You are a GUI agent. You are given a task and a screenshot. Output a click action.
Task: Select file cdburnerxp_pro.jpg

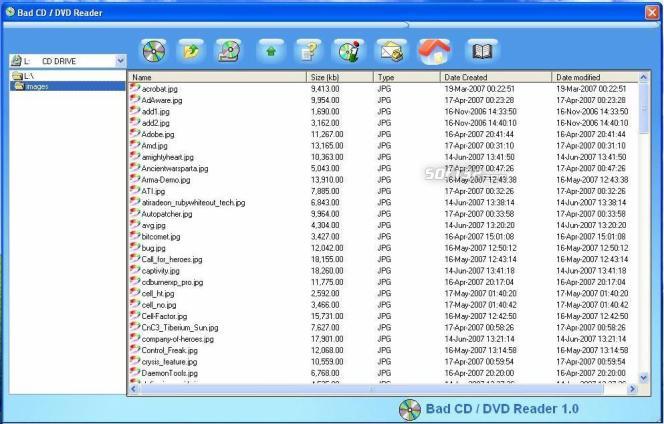(172, 283)
